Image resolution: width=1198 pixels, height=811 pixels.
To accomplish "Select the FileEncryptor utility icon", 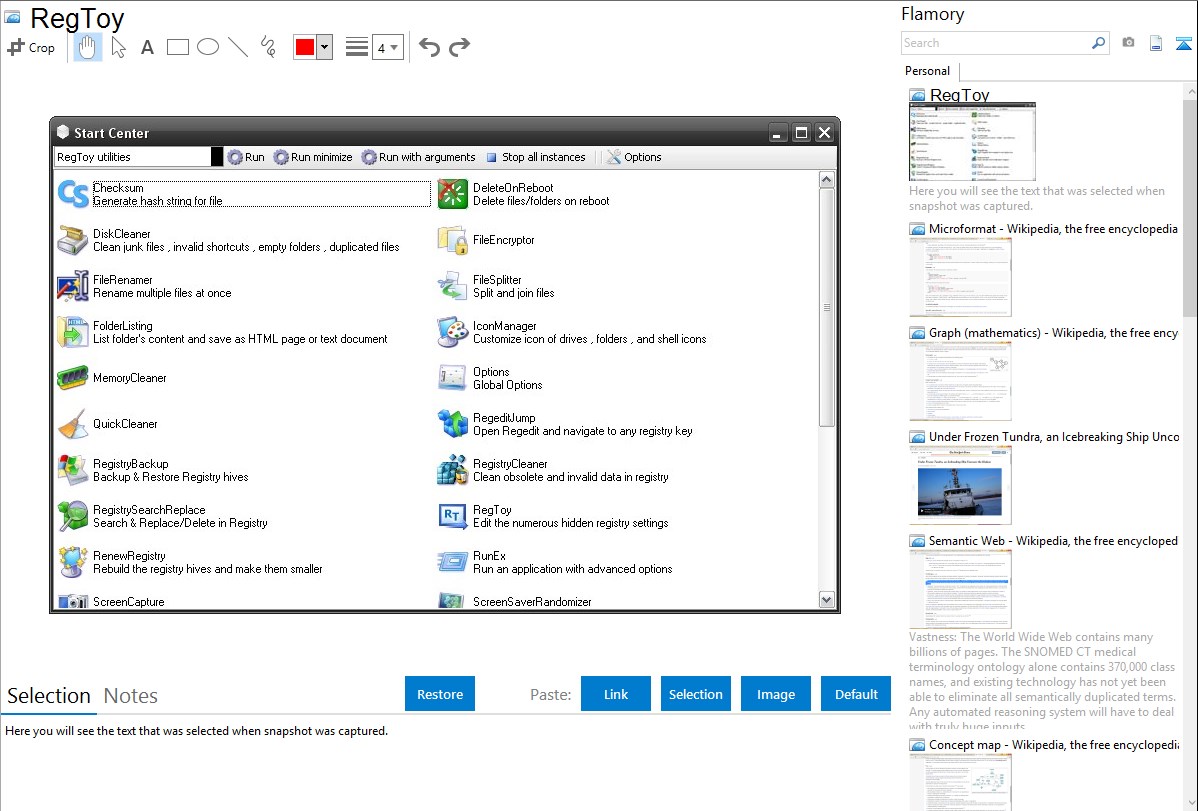I will [x=452, y=240].
